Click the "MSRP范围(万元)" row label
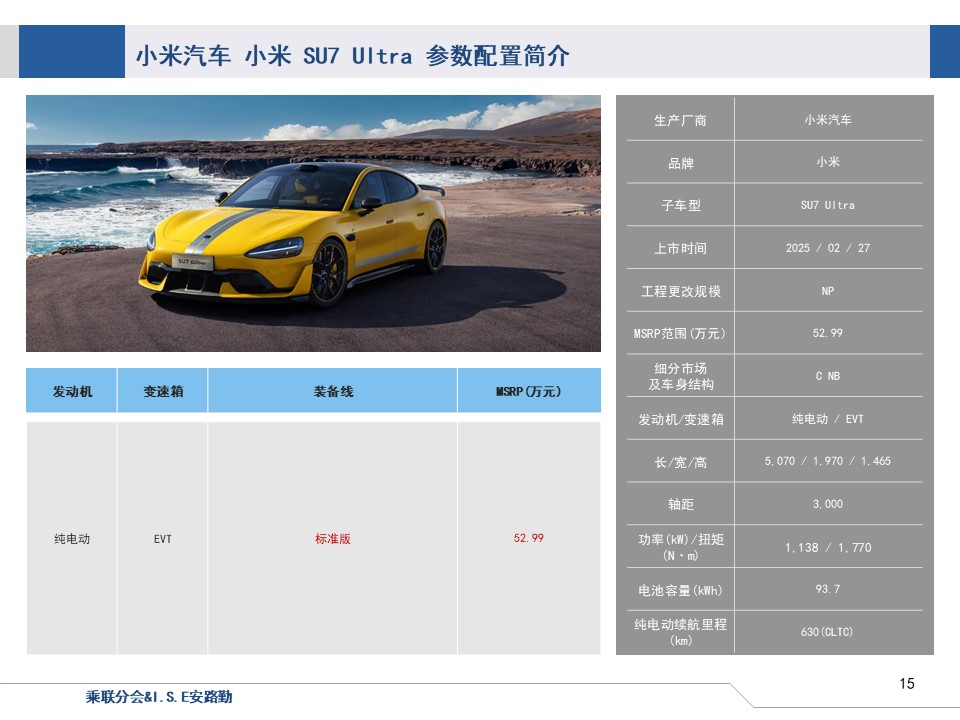 pos(680,333)
